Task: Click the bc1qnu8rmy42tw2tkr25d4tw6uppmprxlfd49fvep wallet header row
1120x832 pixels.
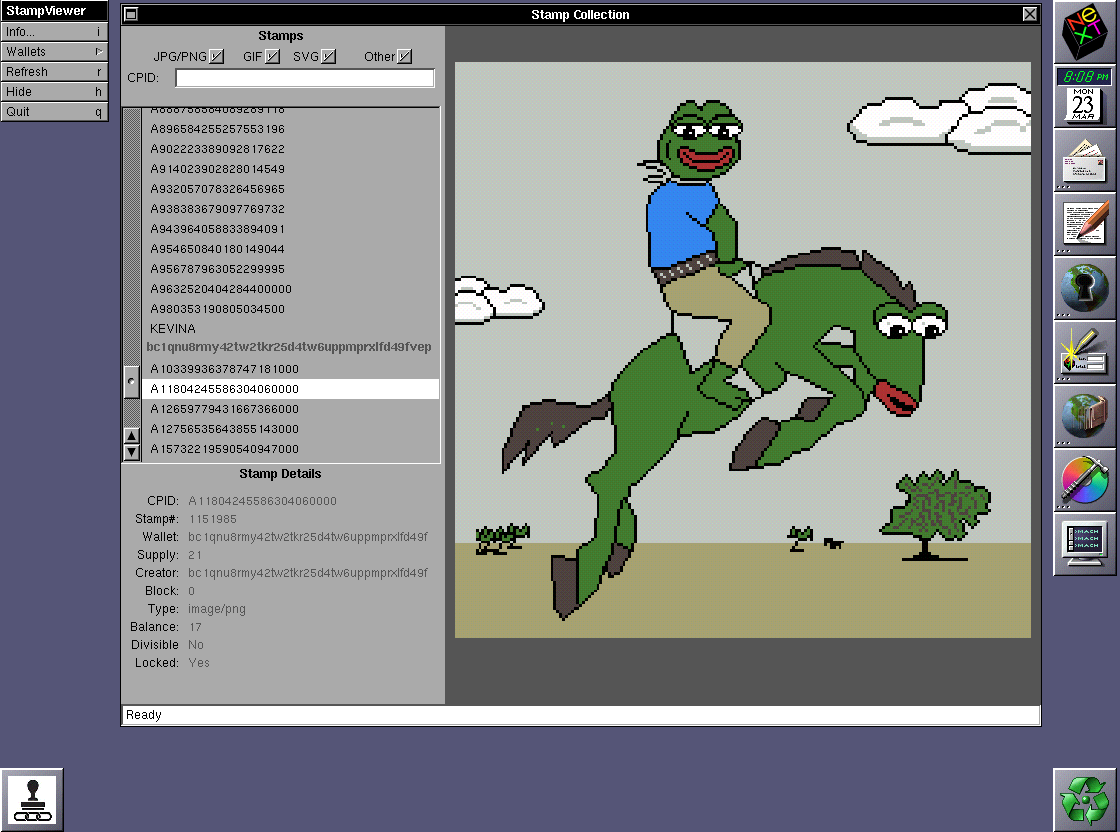Action: point(291,347)
